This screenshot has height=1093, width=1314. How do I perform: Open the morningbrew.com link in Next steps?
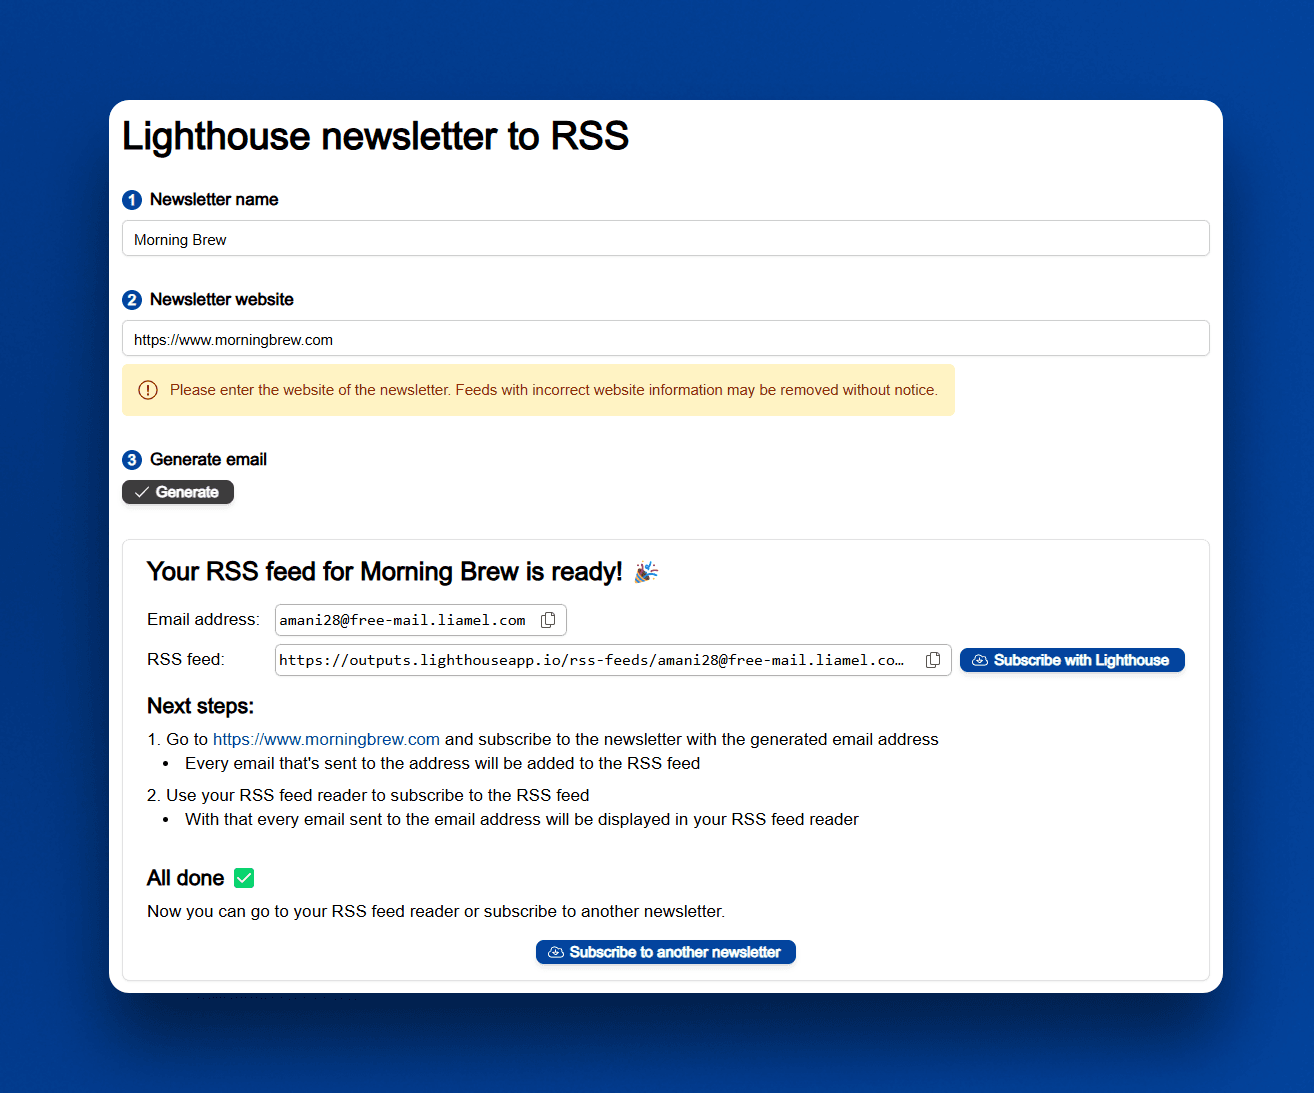[x=326, y=739]
